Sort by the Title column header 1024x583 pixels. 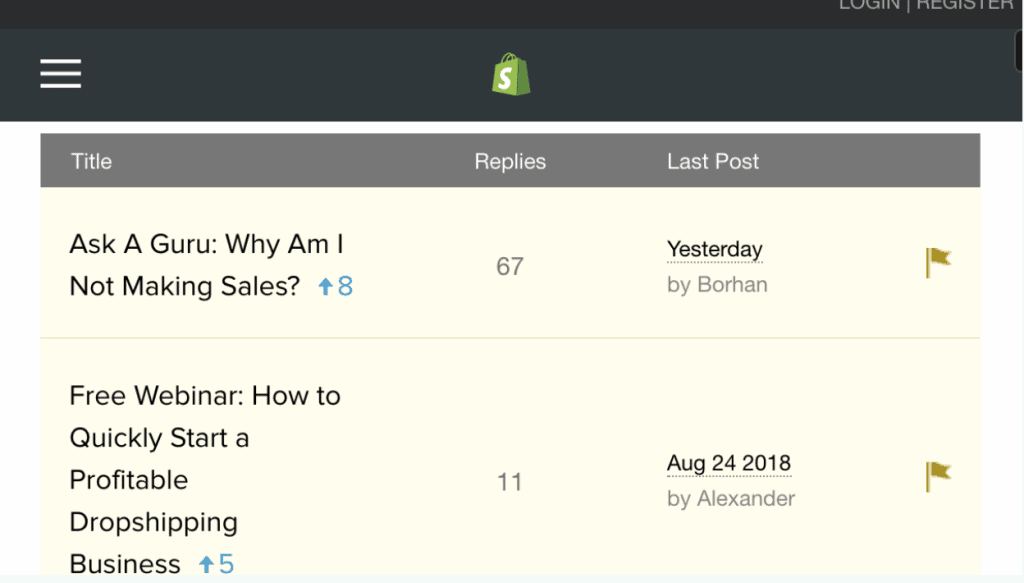pyautogui.click(x=91, y=161)
